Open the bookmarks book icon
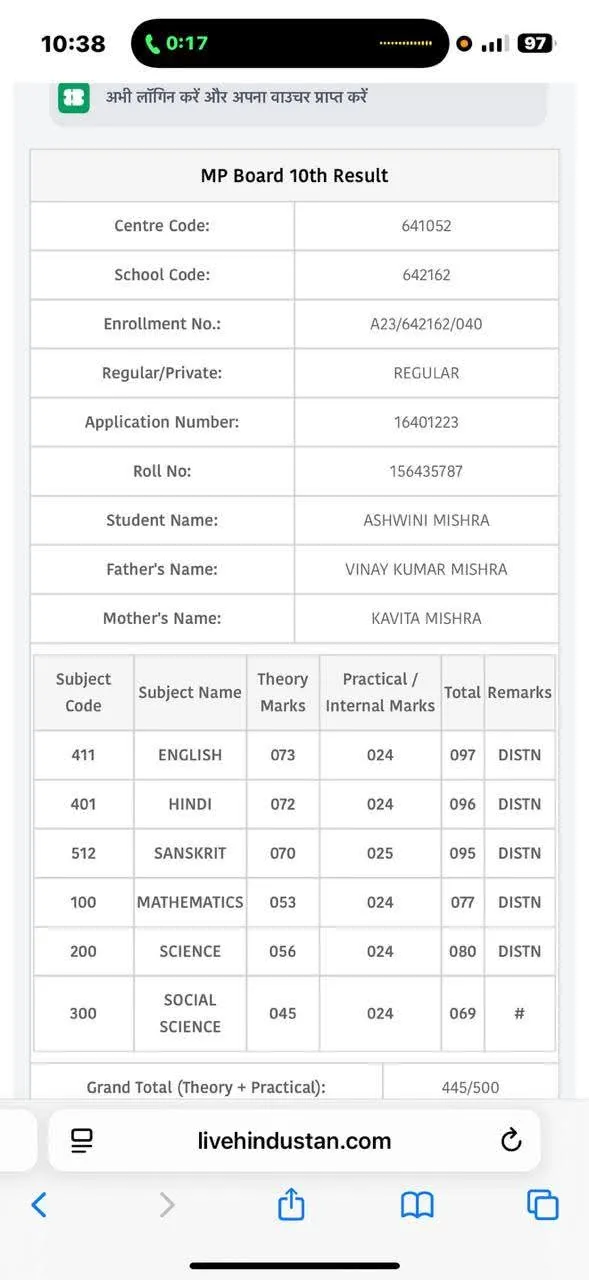The width and height of the screenshot is (589, 1280). [x=417, y=1205]
